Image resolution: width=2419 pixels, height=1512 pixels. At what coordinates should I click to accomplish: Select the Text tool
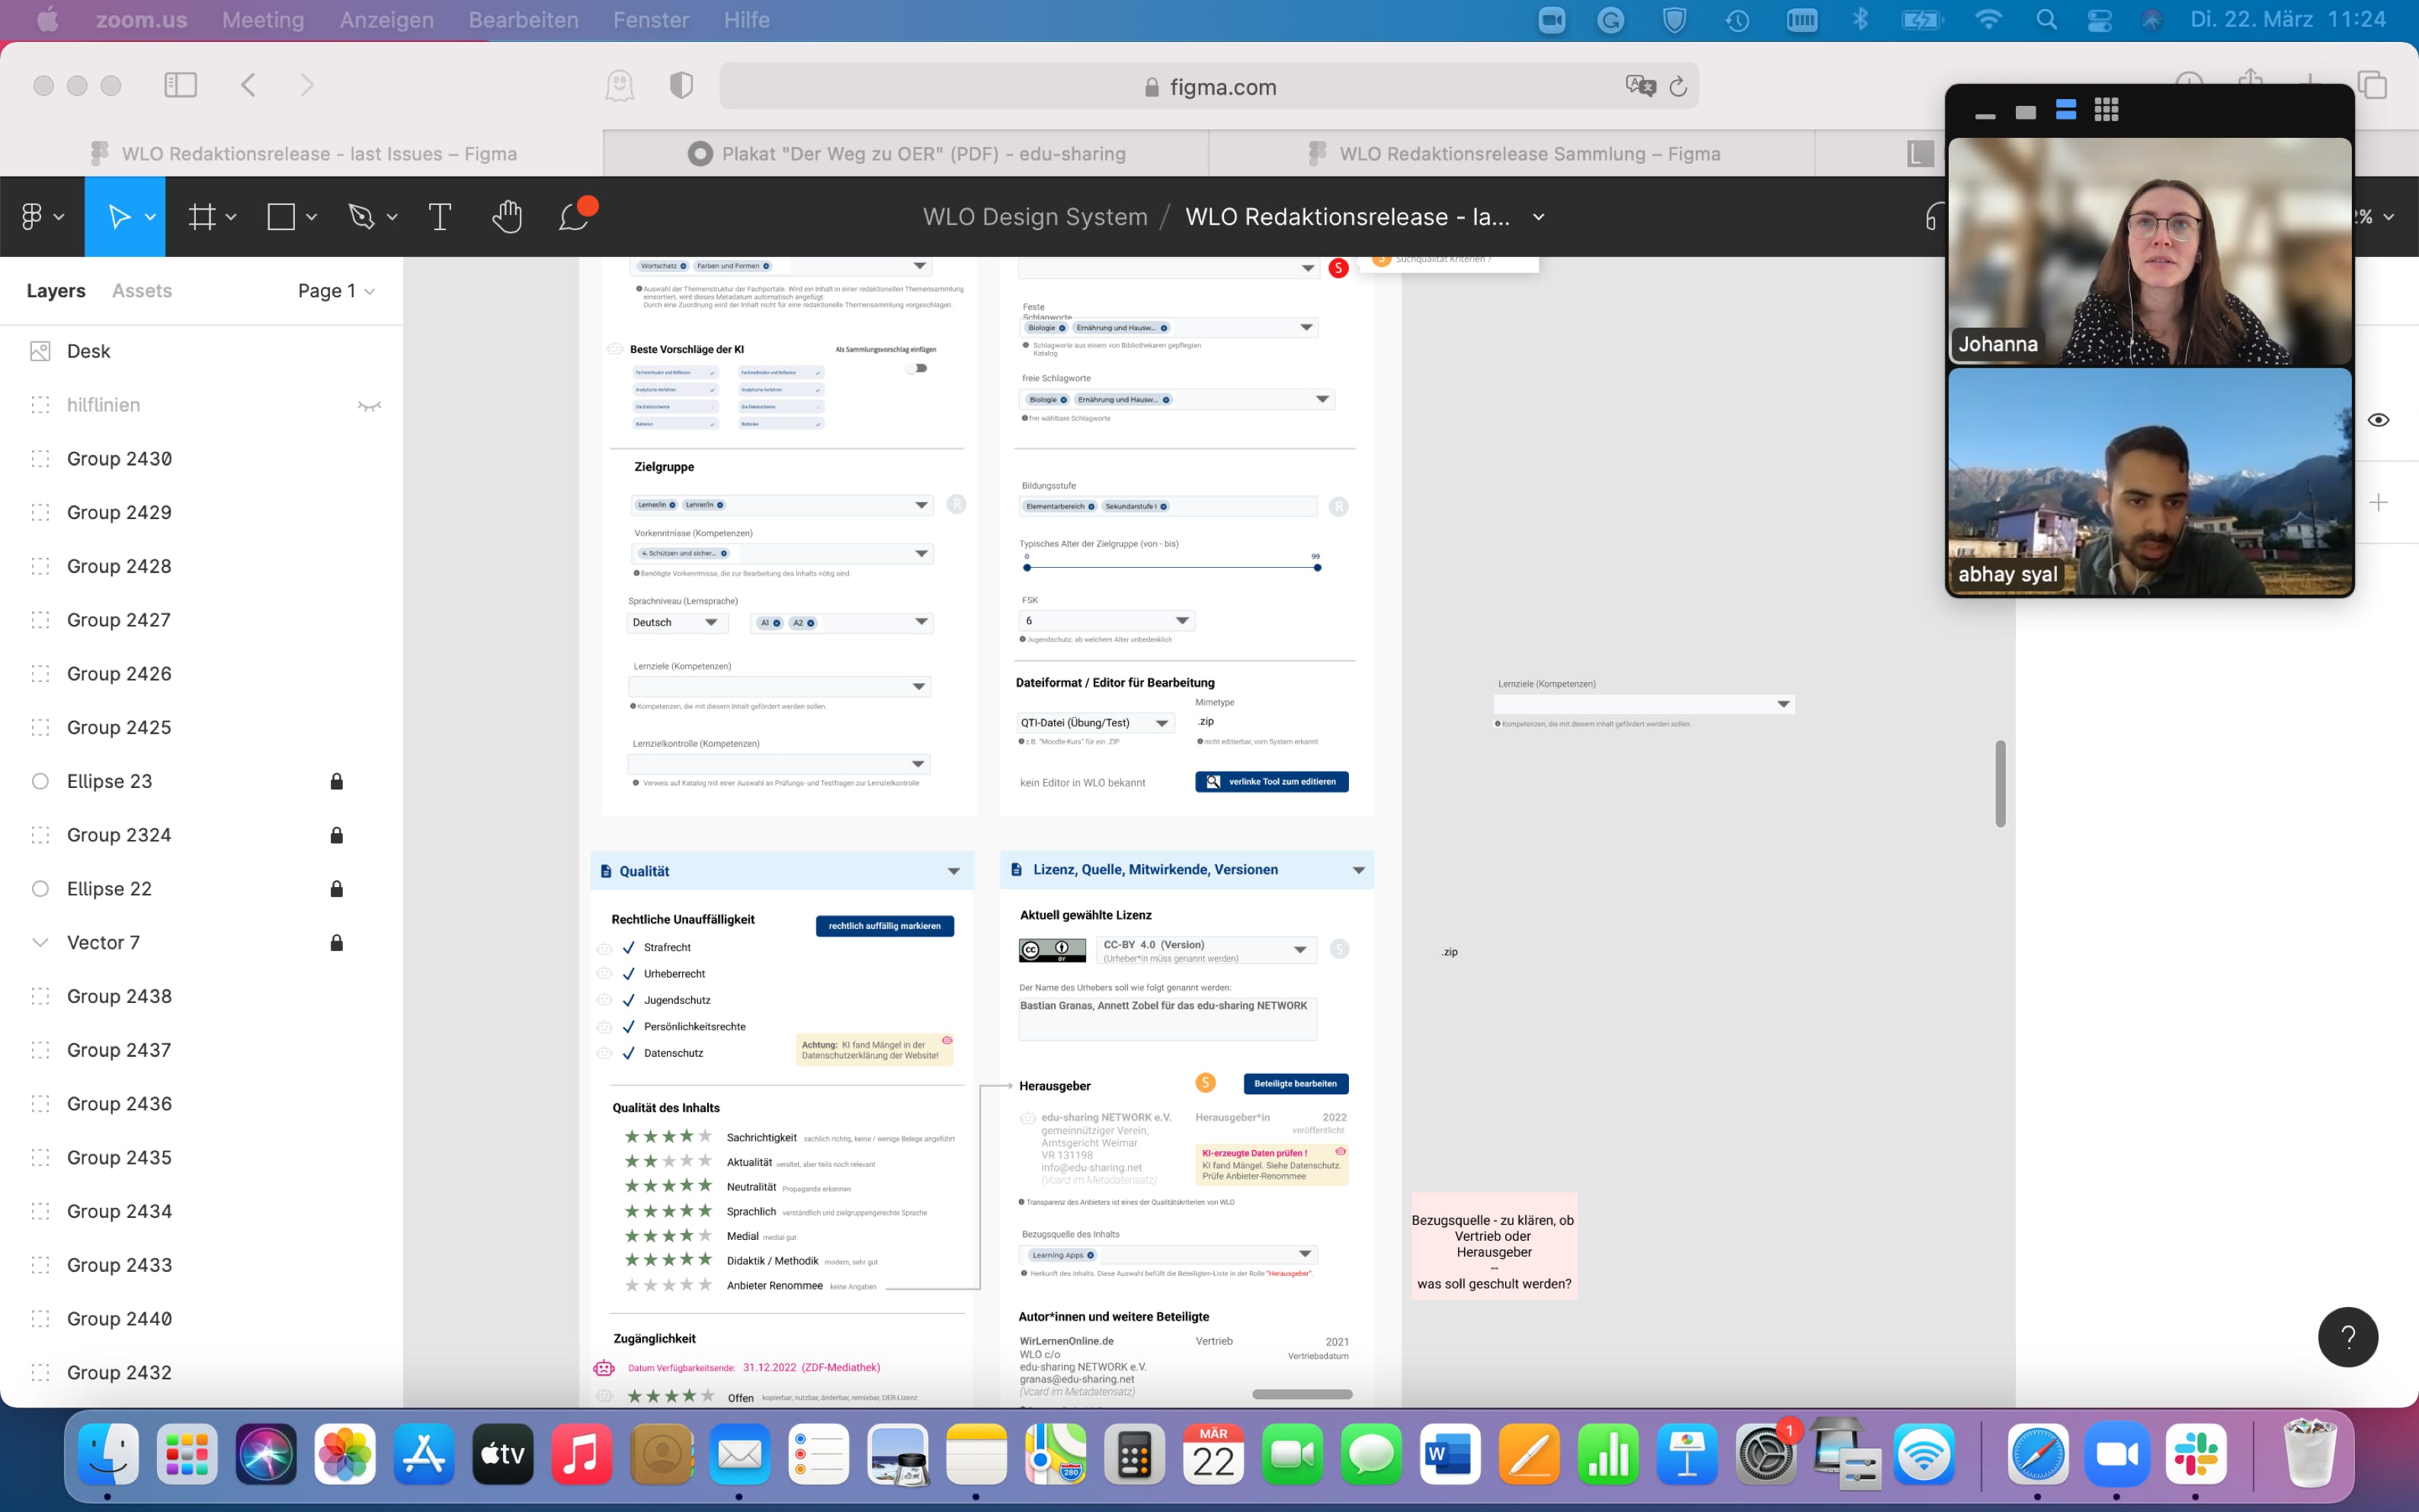click(x=440, y=217)
